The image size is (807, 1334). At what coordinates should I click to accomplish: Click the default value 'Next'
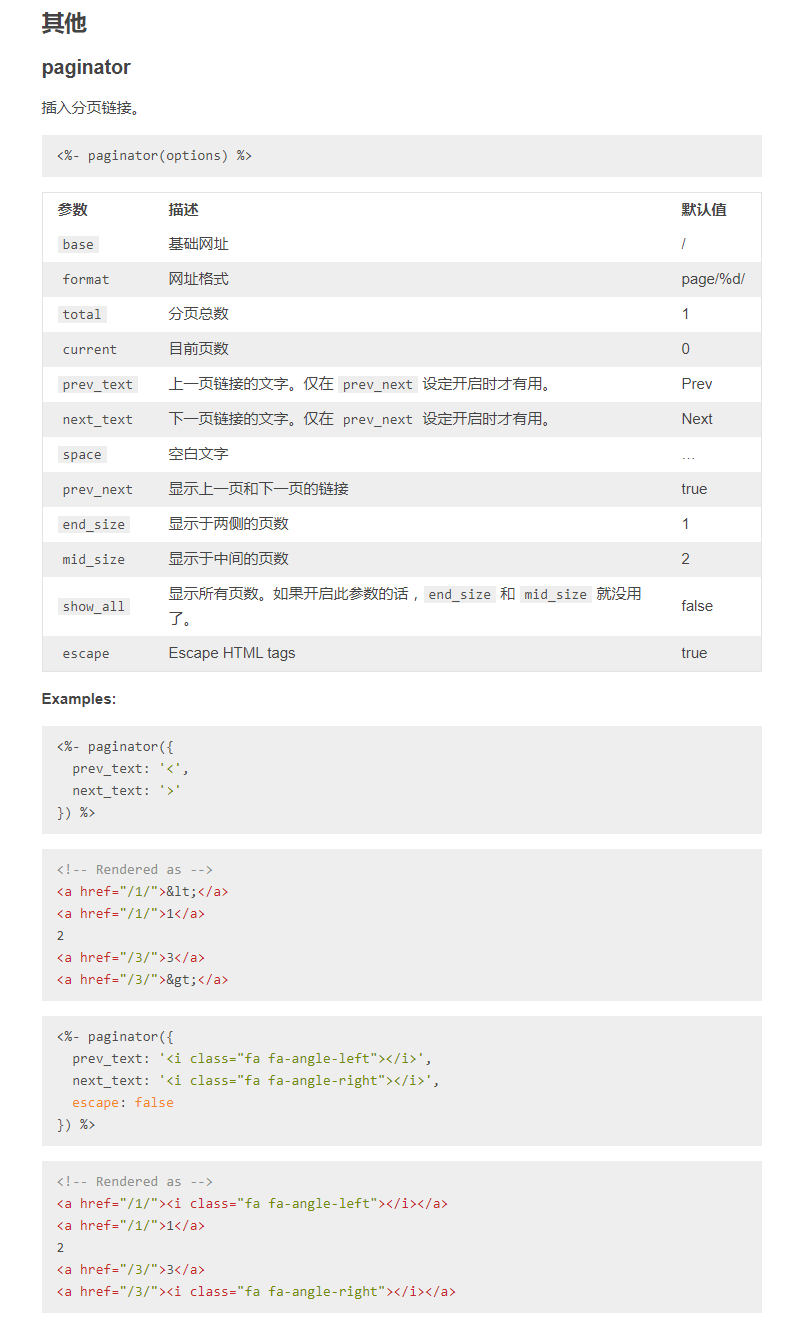[x=697, y=419]
